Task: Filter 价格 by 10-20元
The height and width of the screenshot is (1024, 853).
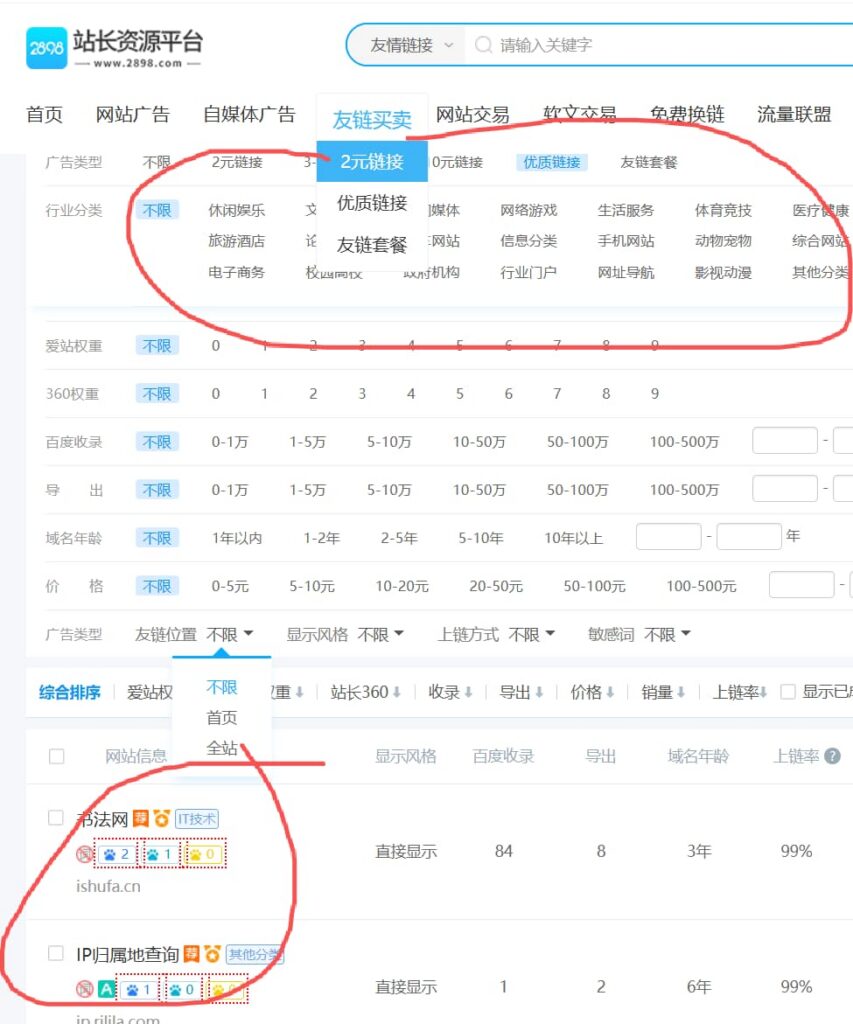Action: (402, 586)
